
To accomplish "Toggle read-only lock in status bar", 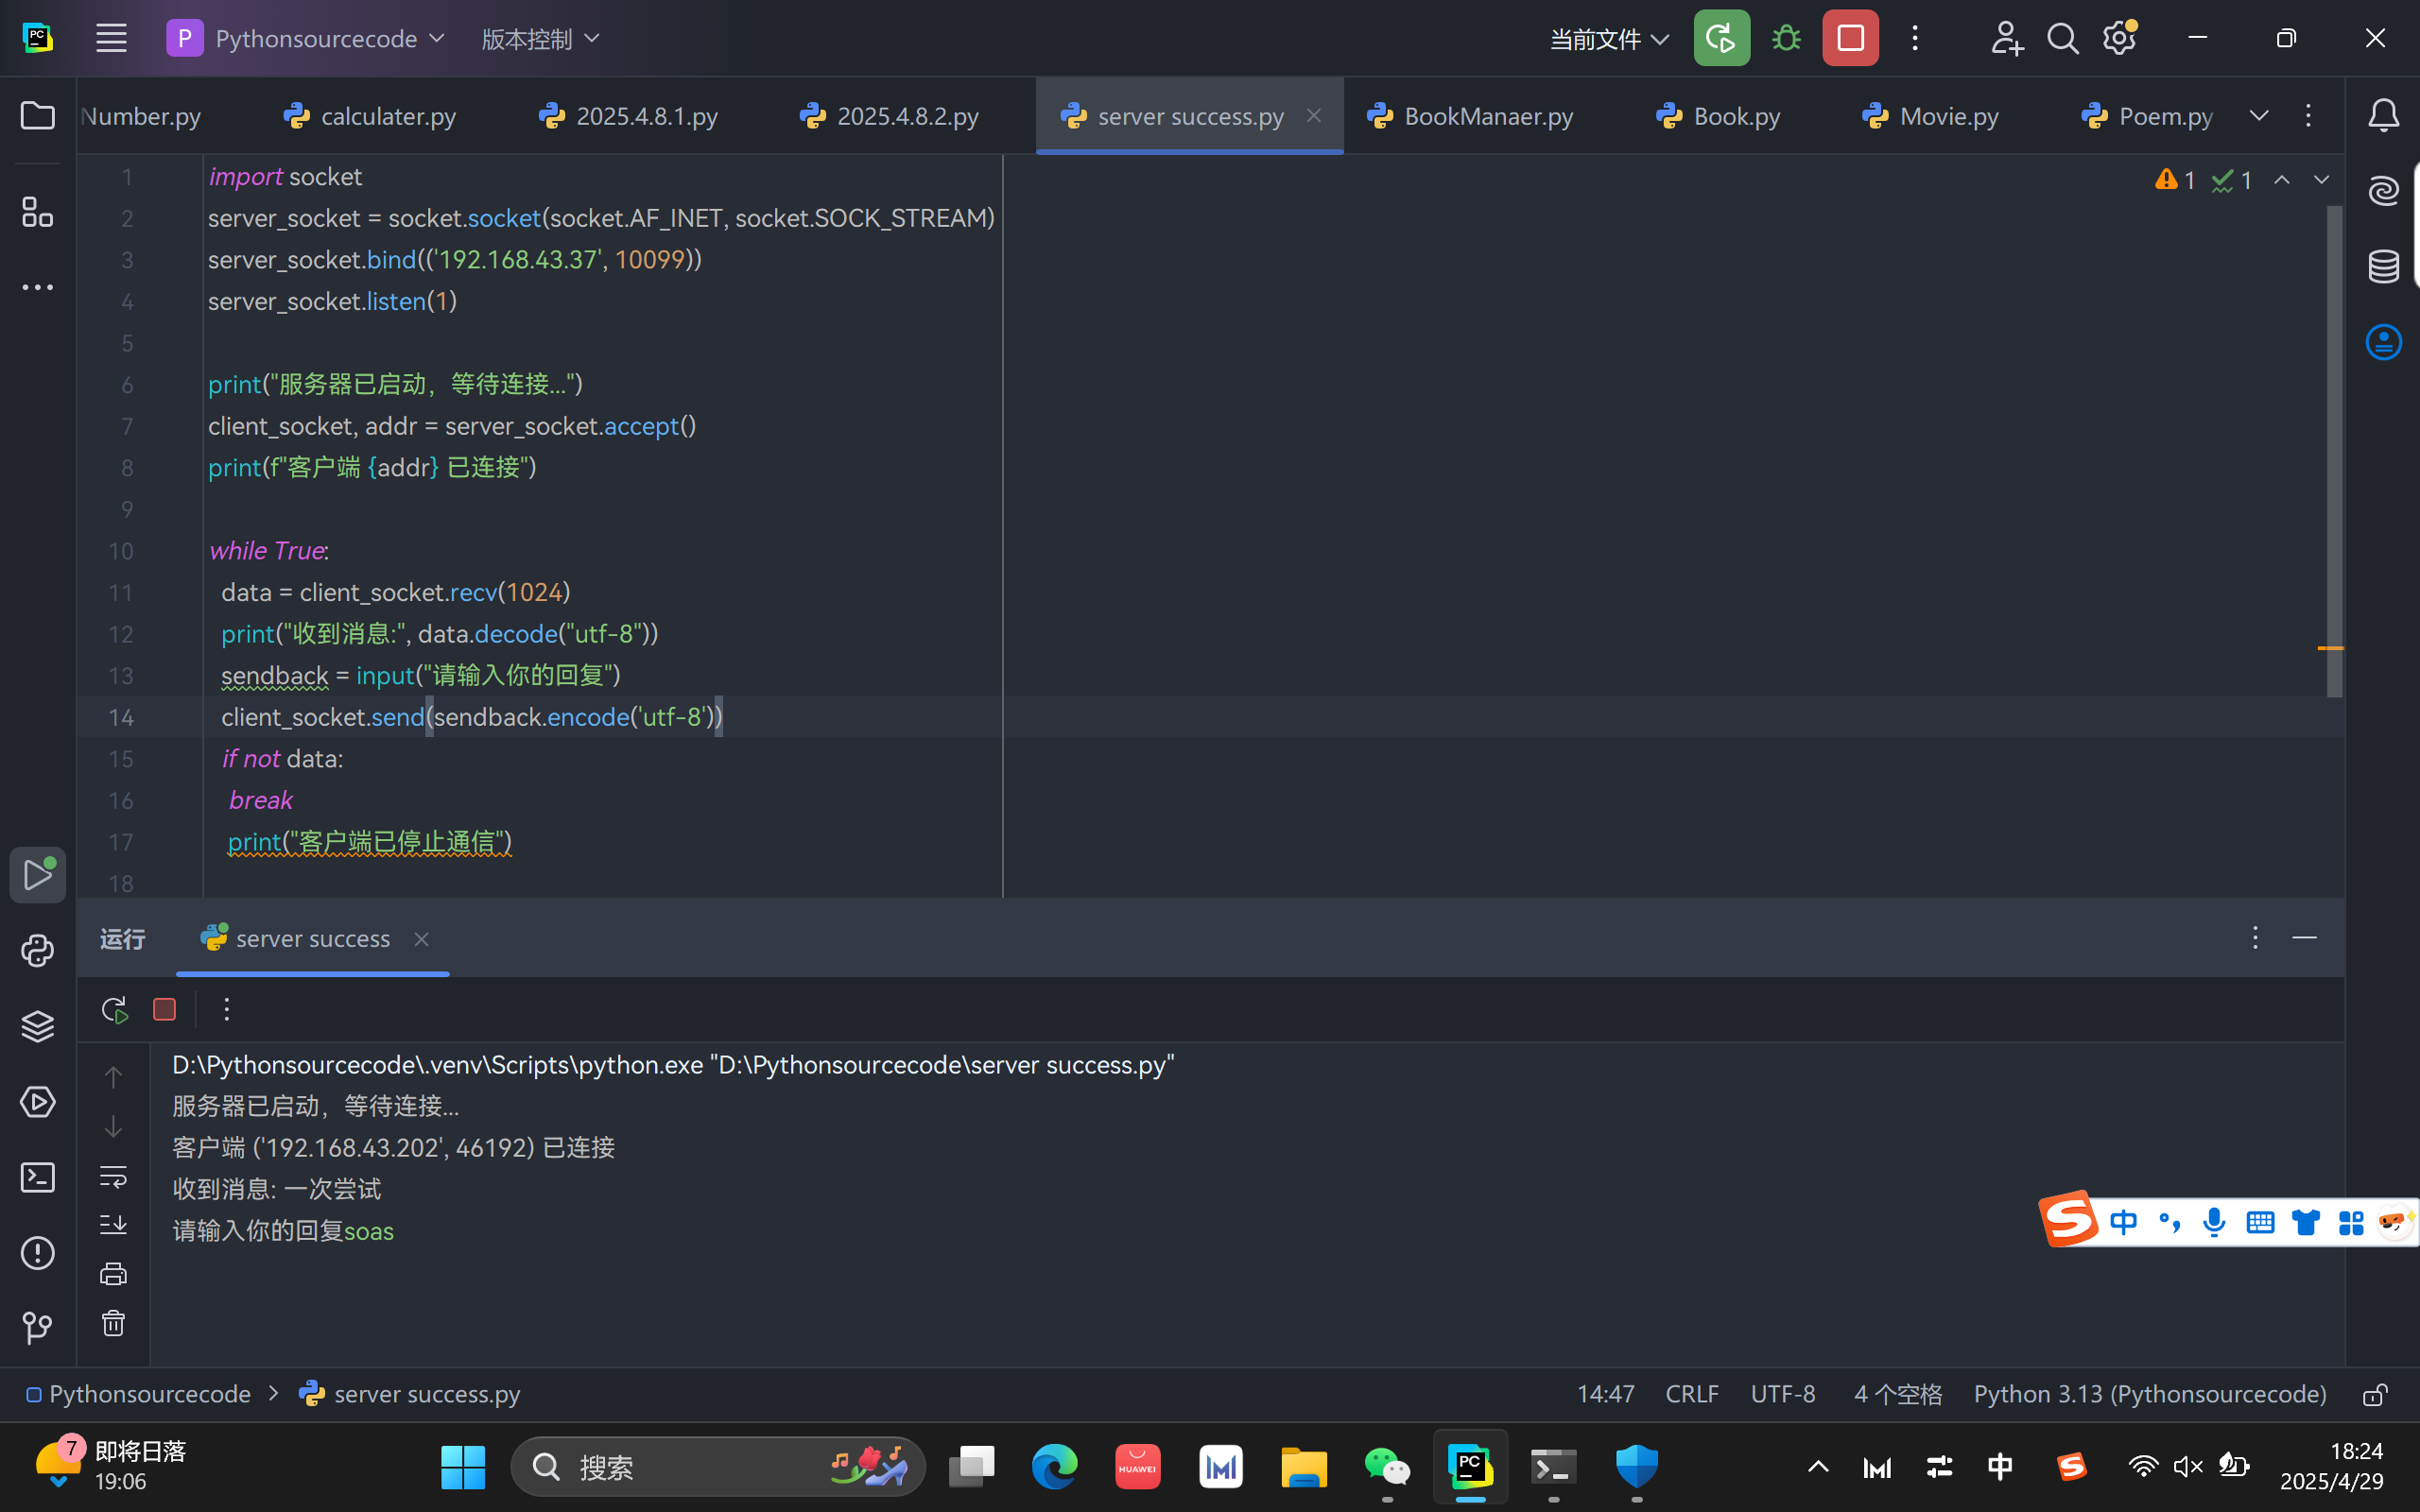I will [2375, 1394].
